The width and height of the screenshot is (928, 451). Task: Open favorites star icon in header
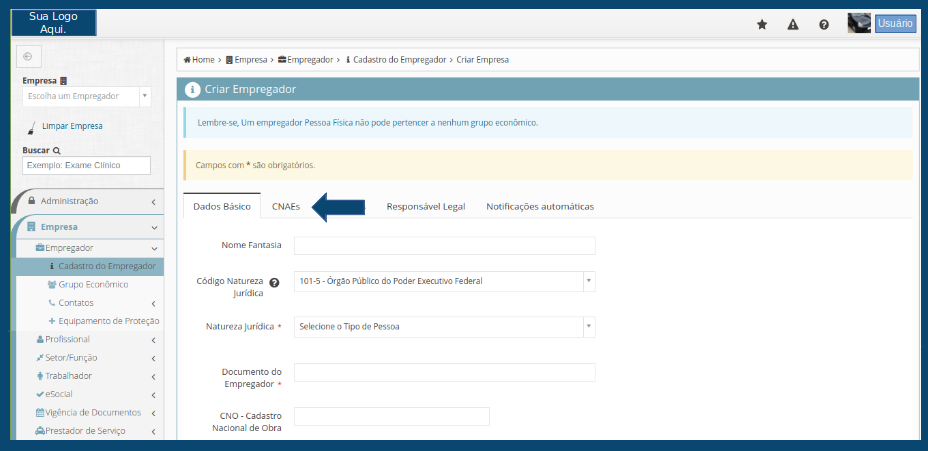[x=762, y=24]
